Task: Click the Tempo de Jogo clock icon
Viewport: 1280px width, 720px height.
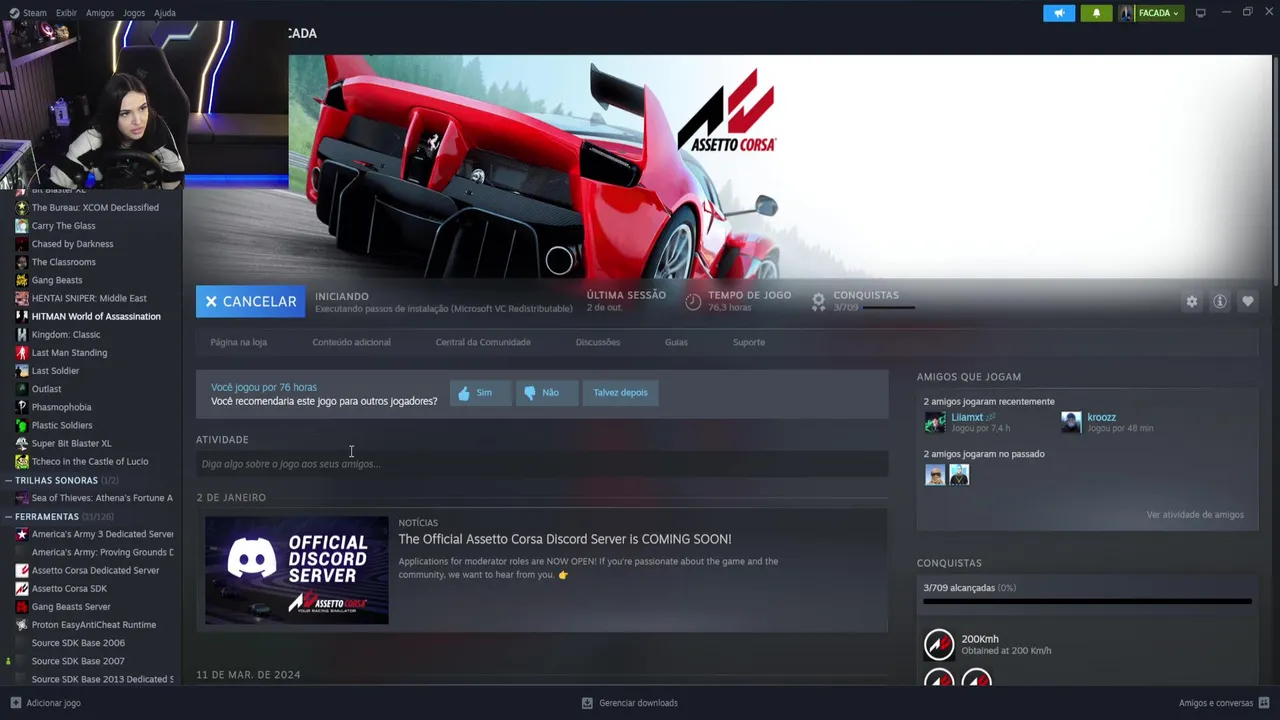Action: (x=693, y=300)
